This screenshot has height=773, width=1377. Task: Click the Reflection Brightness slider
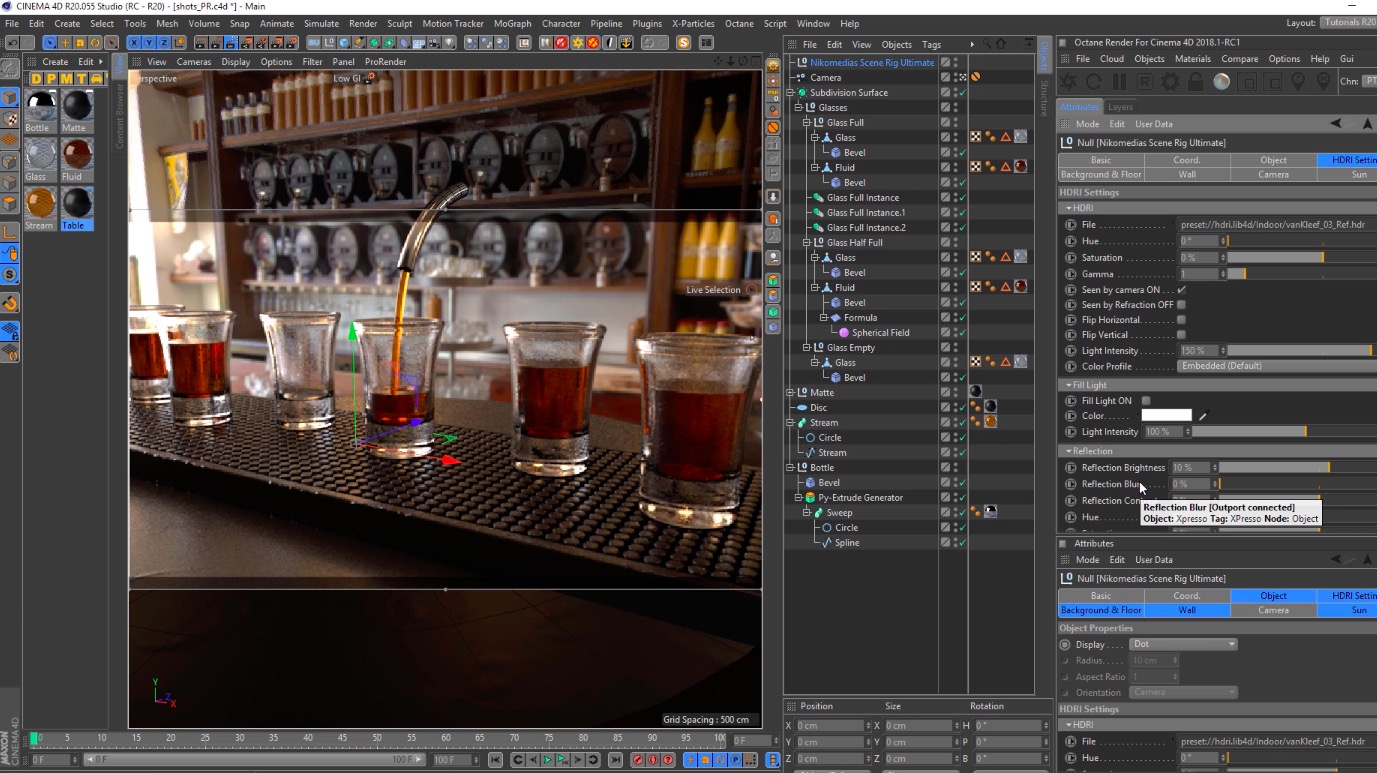click(1297, 468)
